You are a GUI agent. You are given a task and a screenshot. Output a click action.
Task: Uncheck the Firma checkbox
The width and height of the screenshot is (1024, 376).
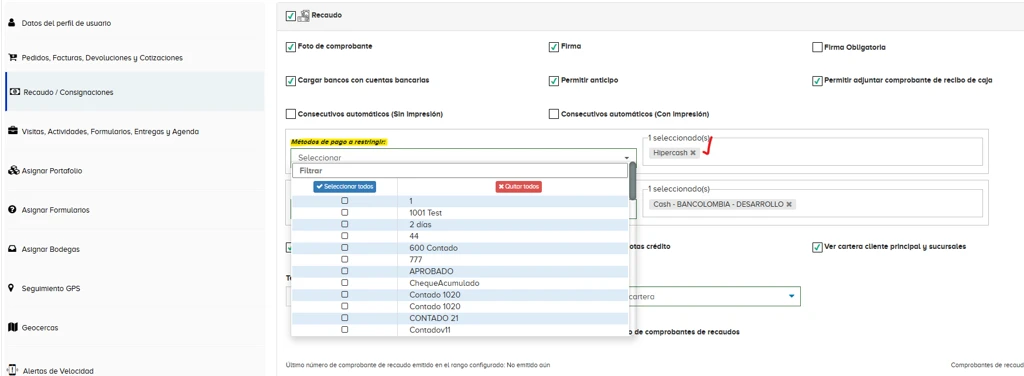pos(554,47)
